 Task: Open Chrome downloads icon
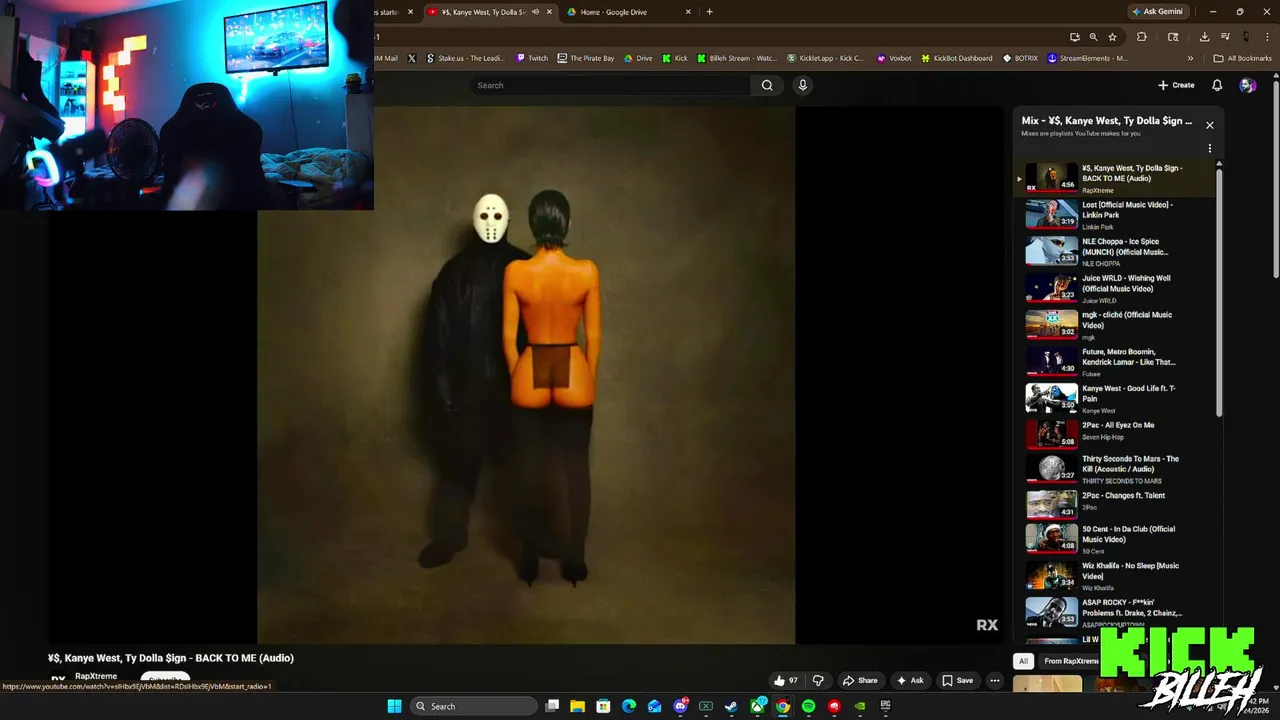tap(1204, 37)
